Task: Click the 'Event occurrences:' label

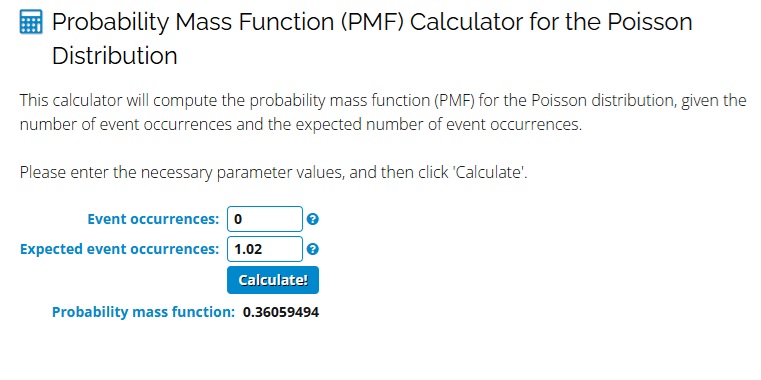Action: click(x=153, y=219)
